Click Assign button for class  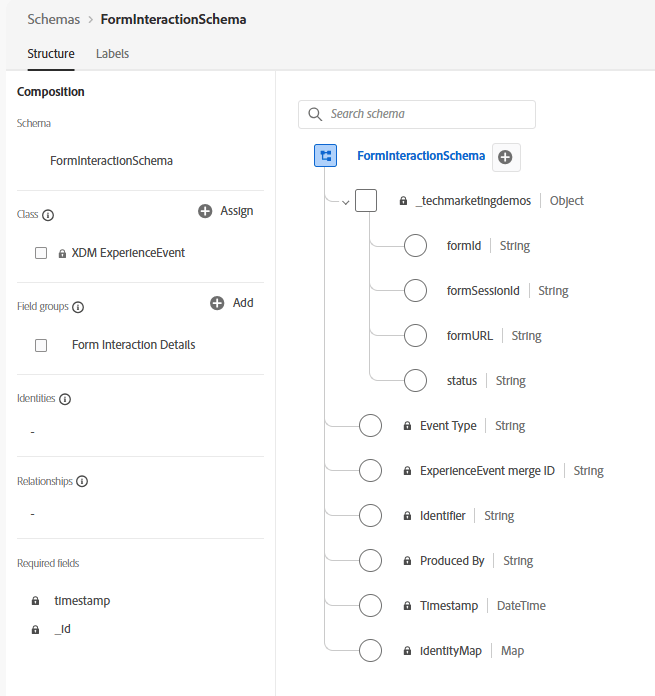coord(226,211)
